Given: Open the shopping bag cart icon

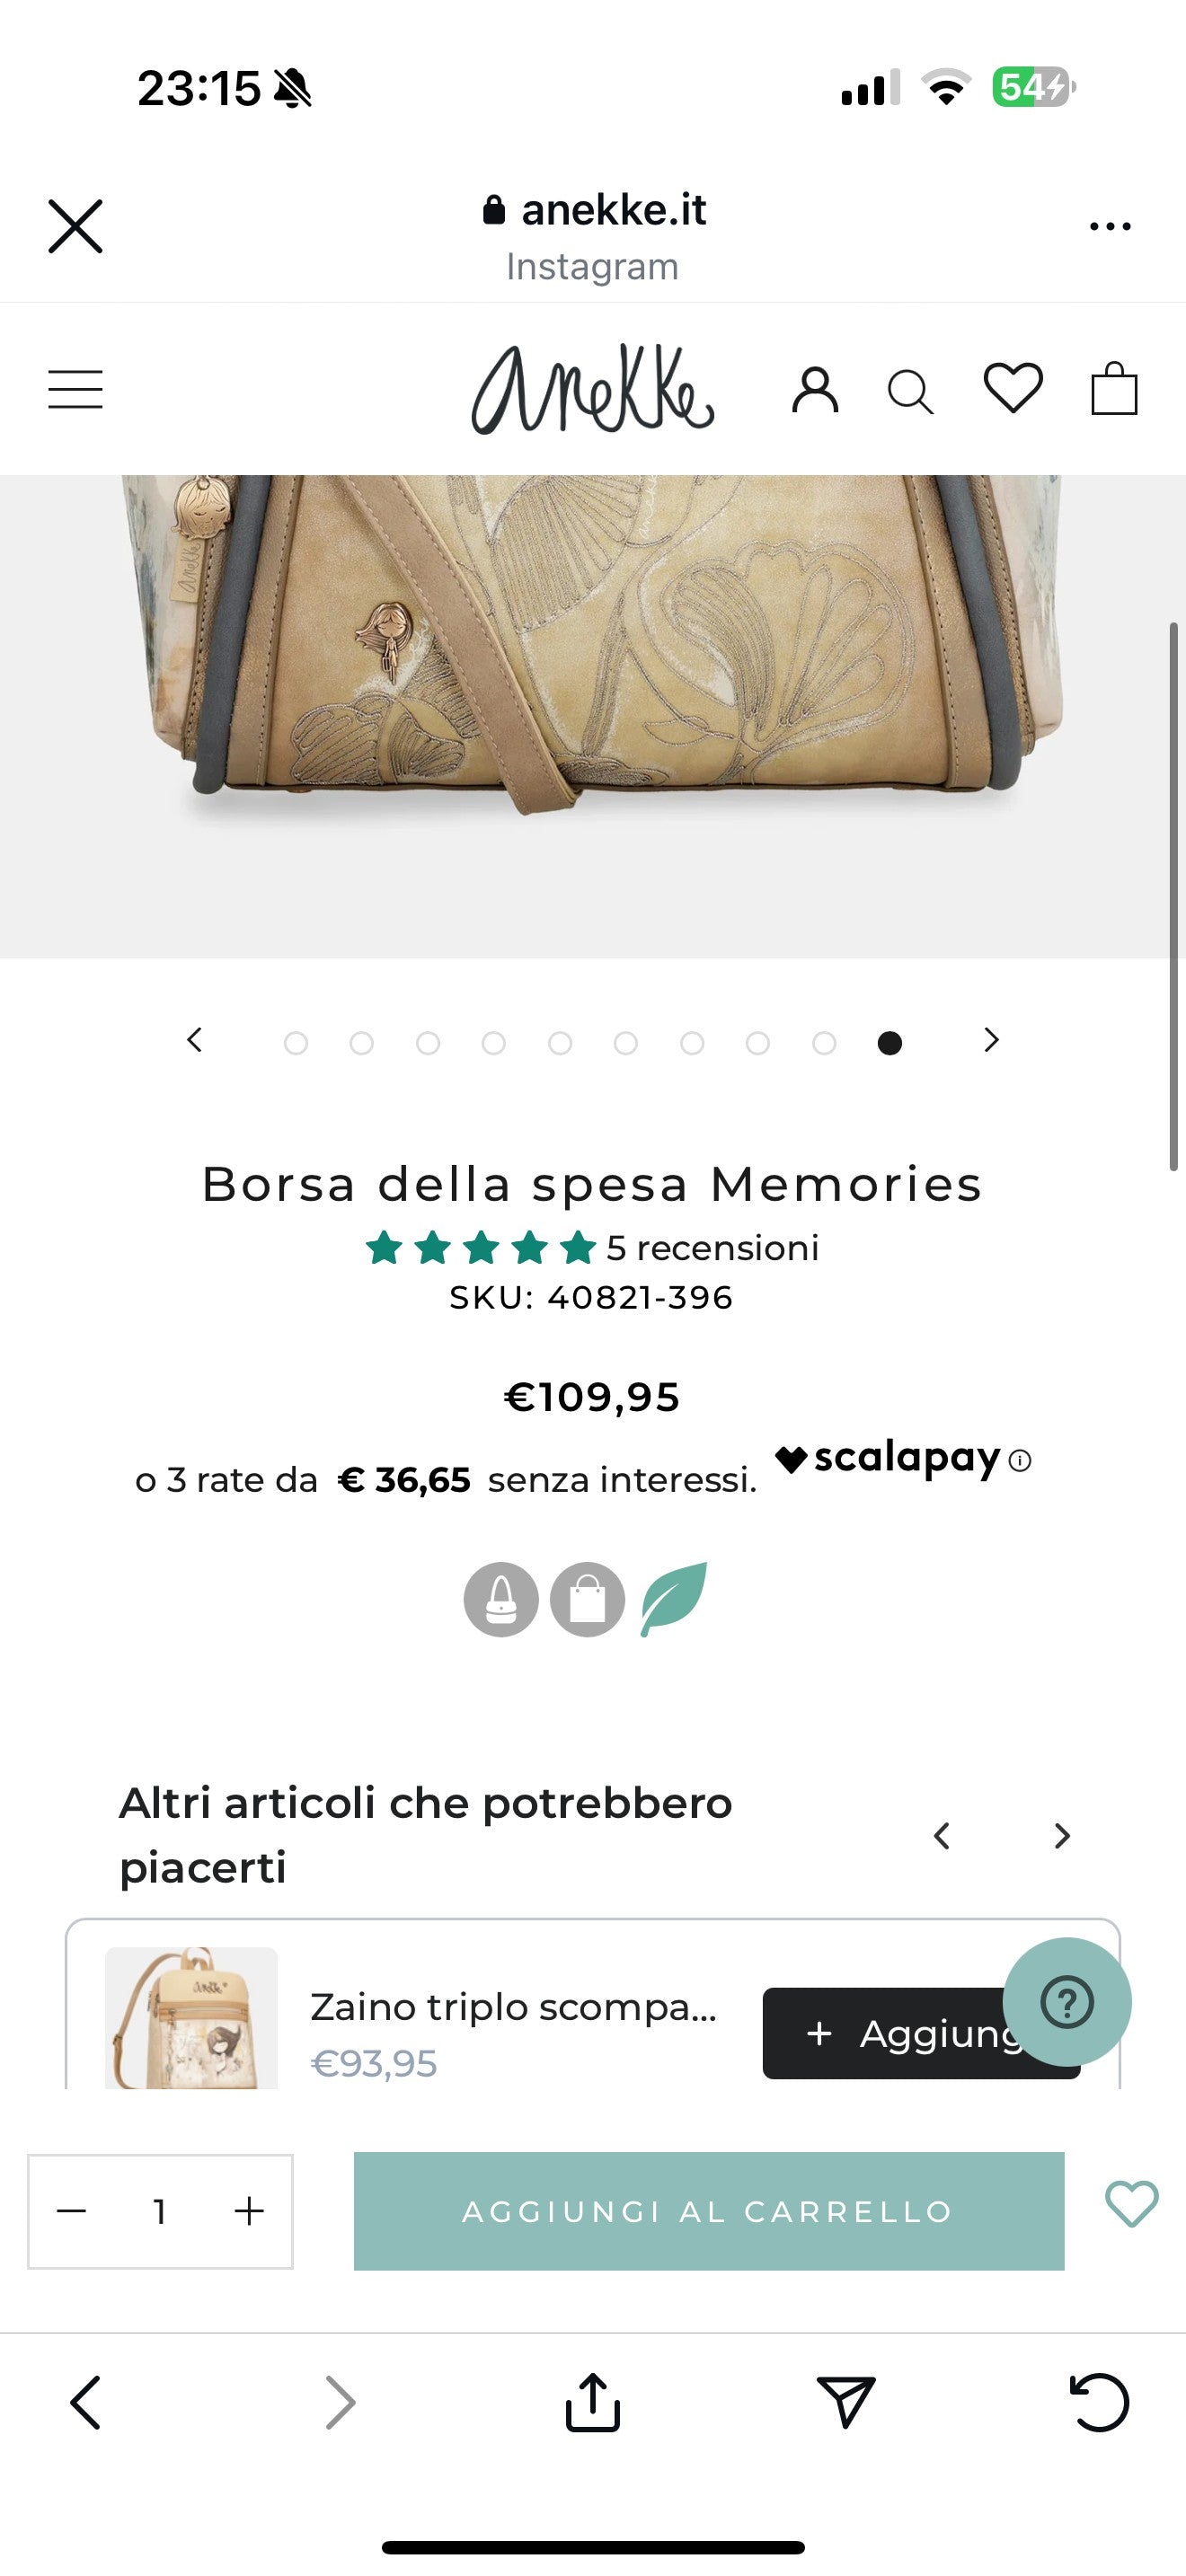Looking at the screenshot, I should coord(1114,388).
